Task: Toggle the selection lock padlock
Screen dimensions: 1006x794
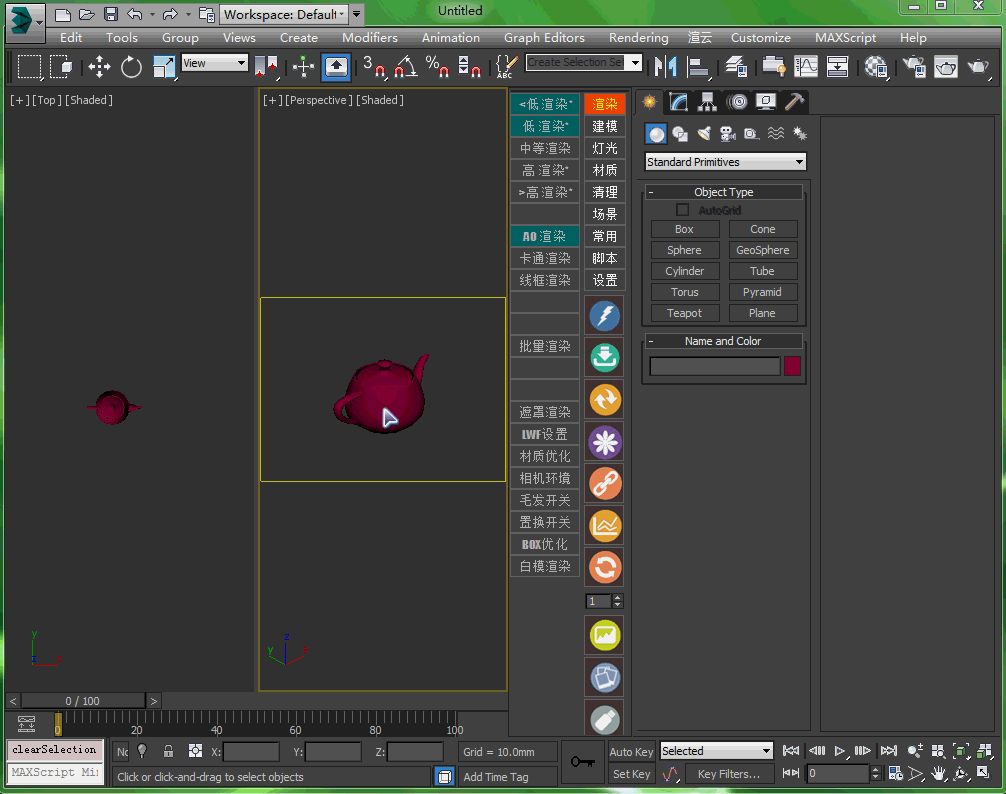Action: pyautogui.click(x=168, y=751)
